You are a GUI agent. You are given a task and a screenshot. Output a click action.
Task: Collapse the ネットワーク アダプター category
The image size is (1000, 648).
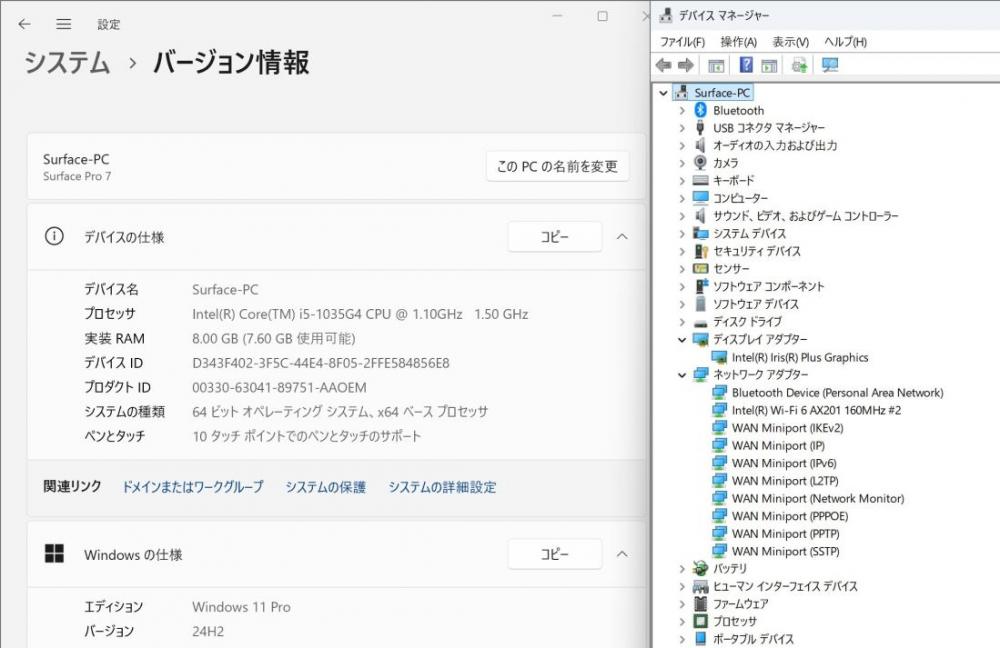click(682, 374)
